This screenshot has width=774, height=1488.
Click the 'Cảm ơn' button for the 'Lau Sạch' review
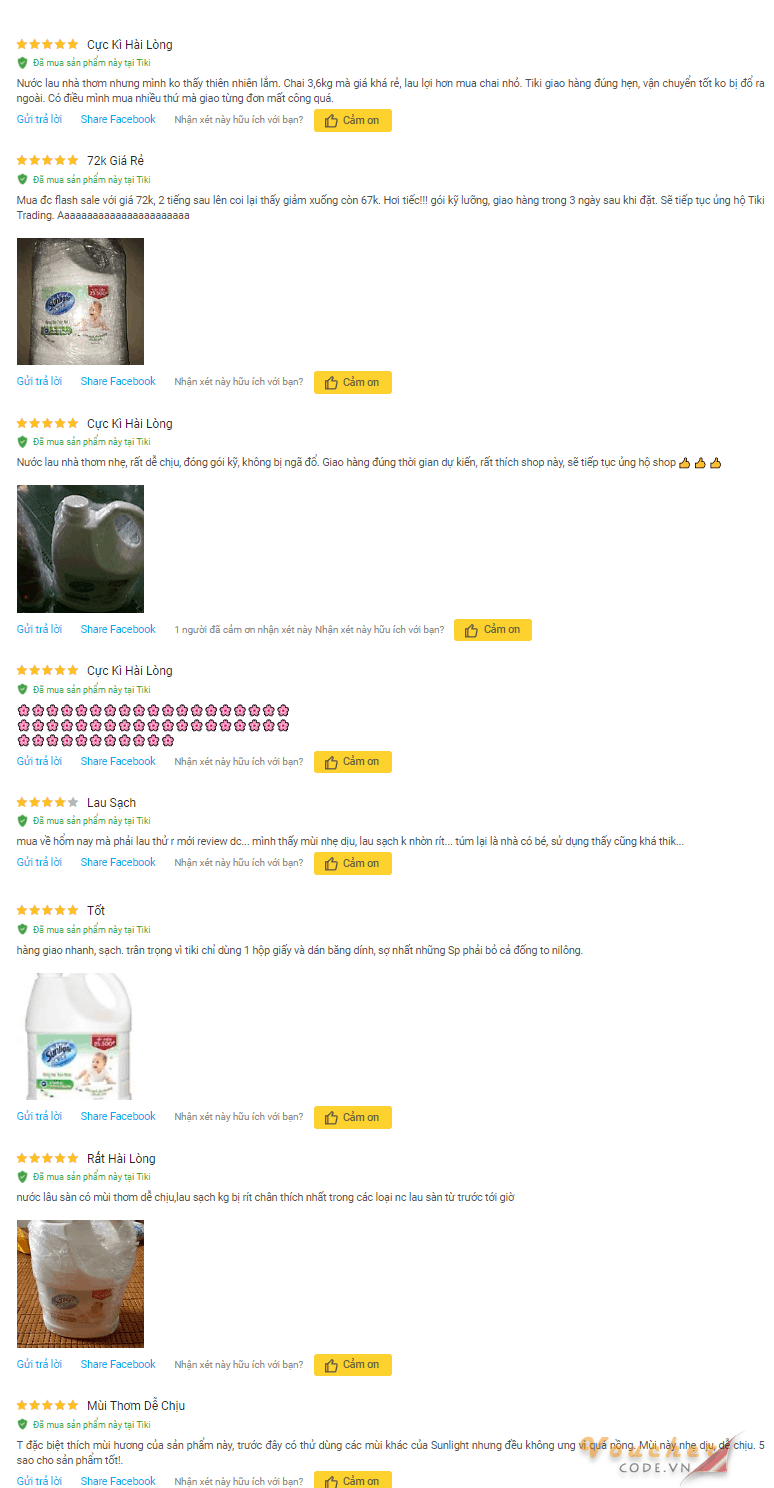click(353, 863)
